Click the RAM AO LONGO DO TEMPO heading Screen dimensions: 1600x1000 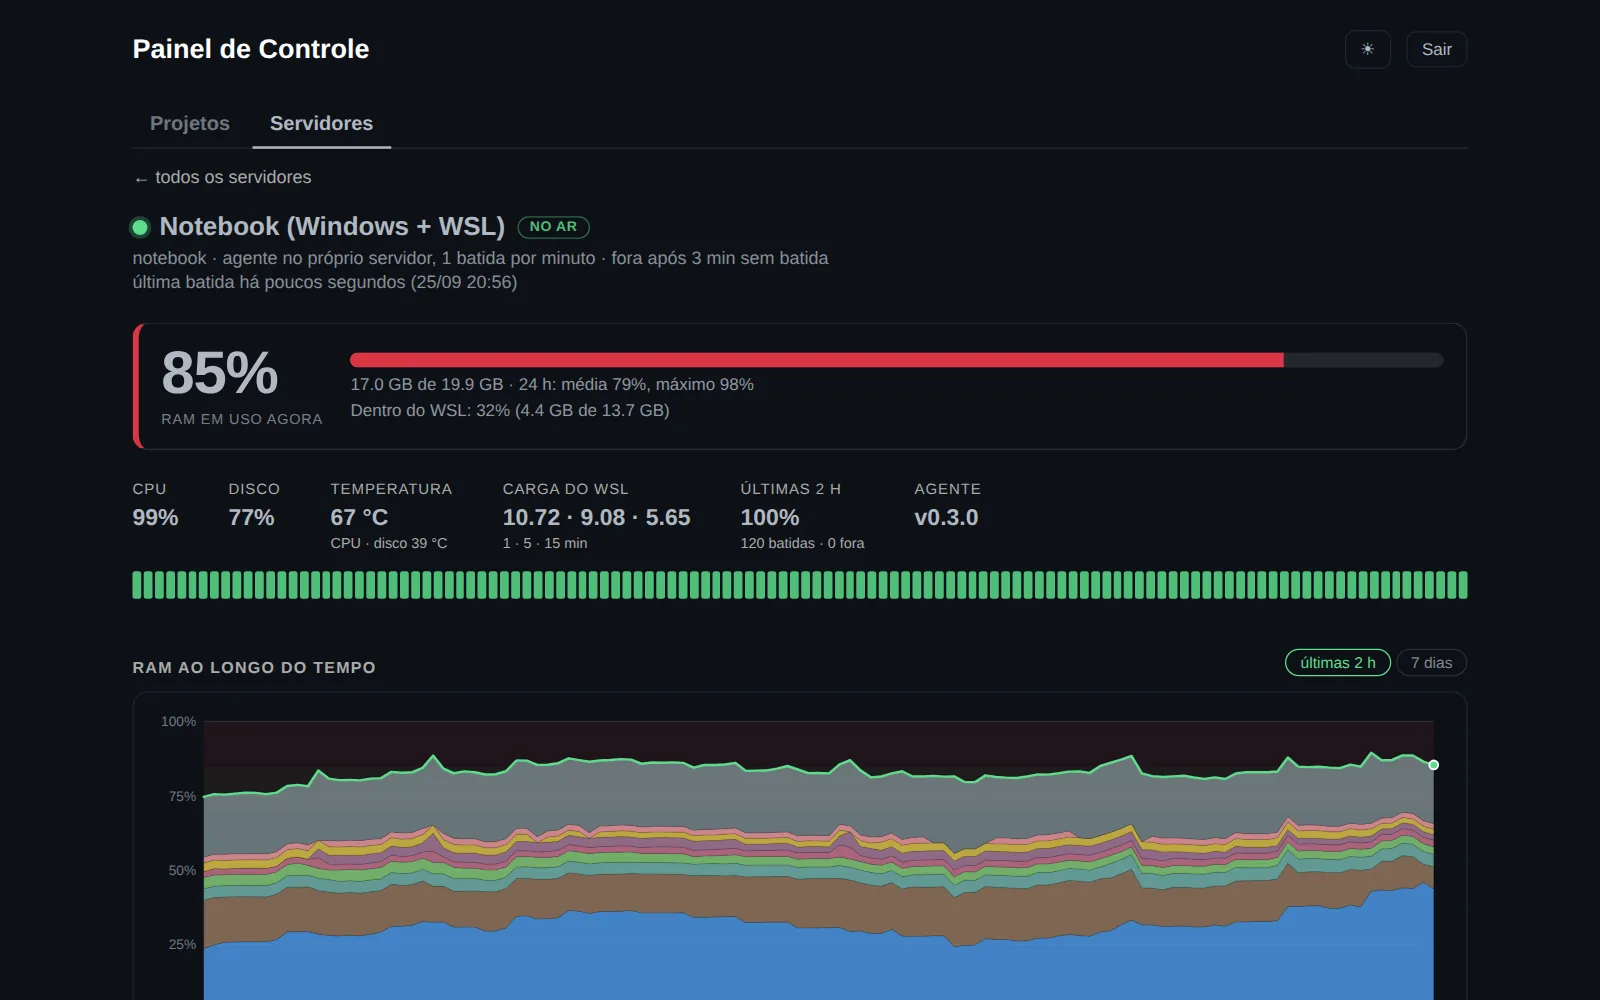(254, 667)
